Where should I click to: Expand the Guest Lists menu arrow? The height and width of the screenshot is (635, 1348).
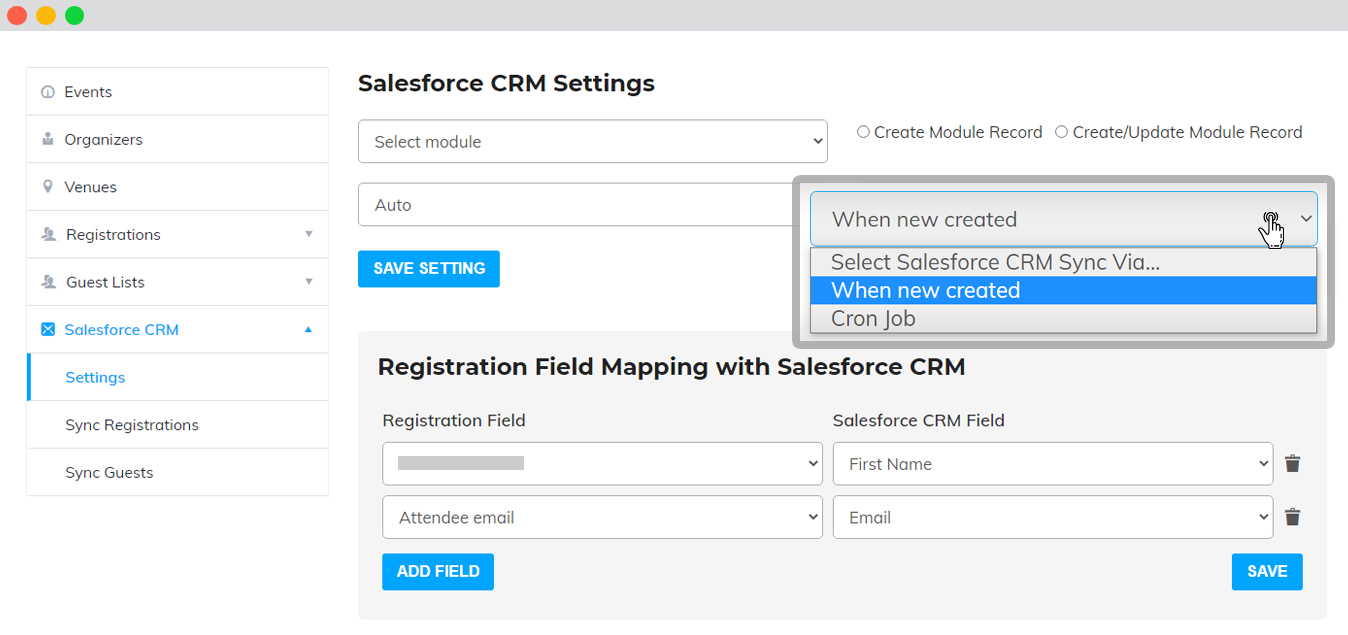(308, 282)
